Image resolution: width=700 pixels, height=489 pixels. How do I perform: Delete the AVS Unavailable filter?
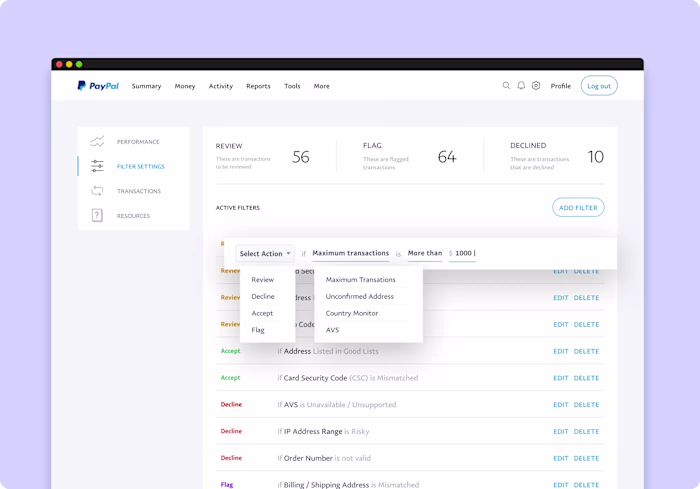tap(586, 405)
